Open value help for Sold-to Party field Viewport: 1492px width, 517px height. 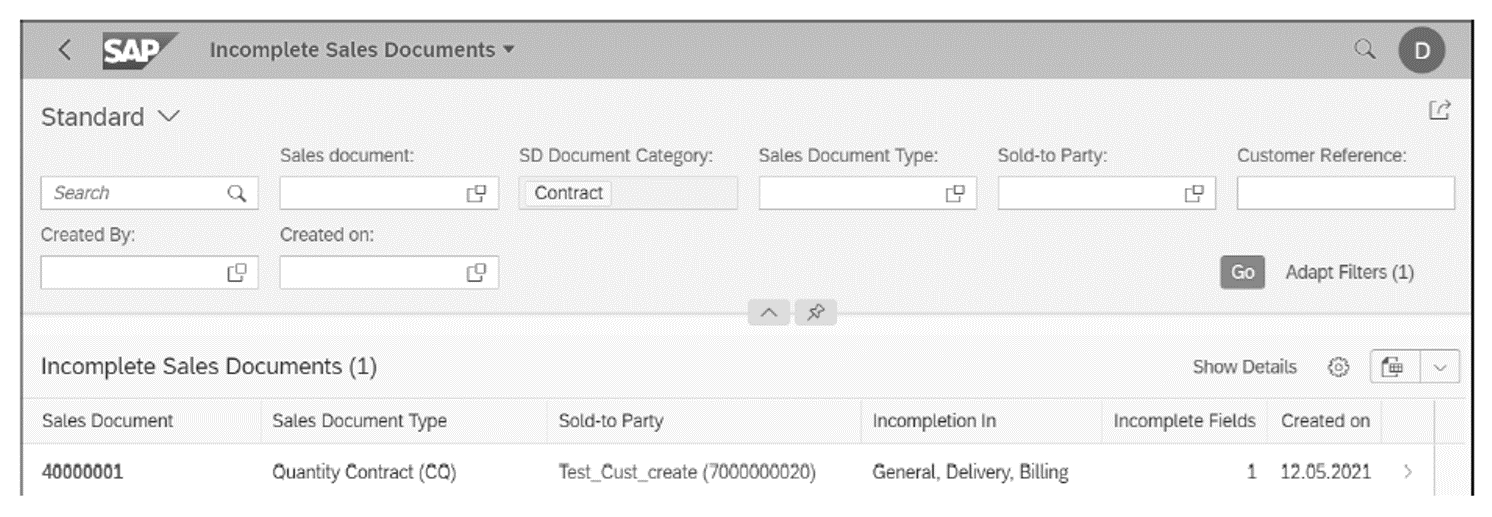[1194, 193]
